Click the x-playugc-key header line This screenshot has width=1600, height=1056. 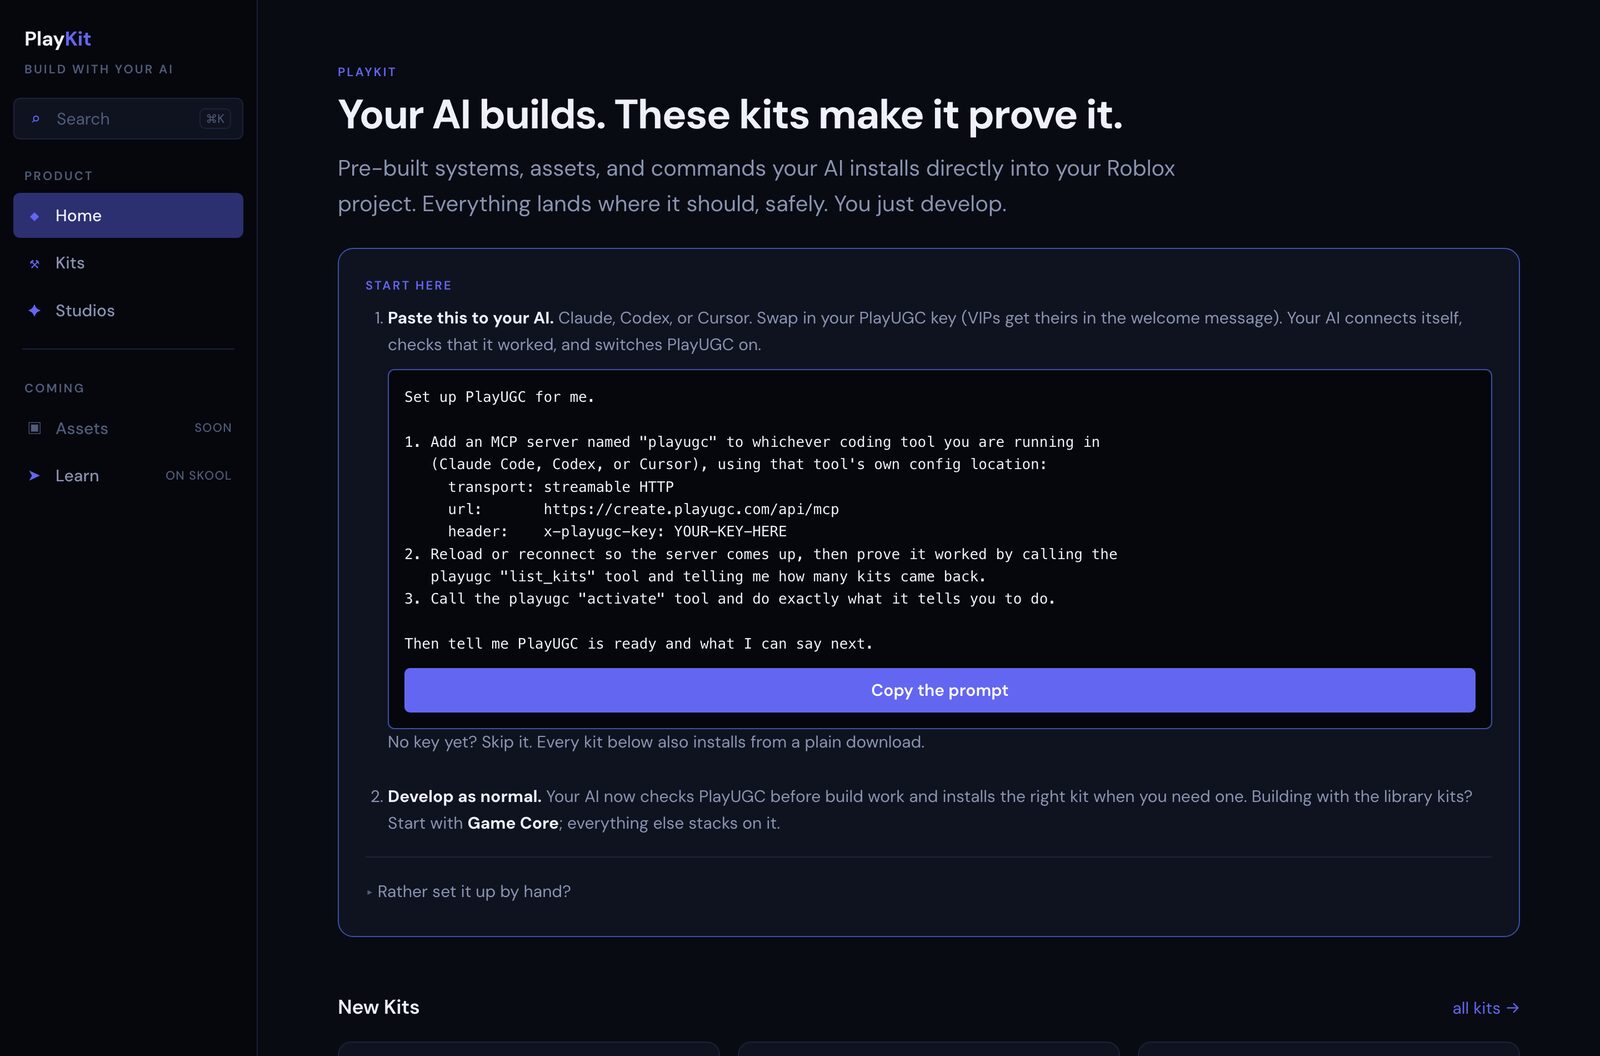pos(617,531)
